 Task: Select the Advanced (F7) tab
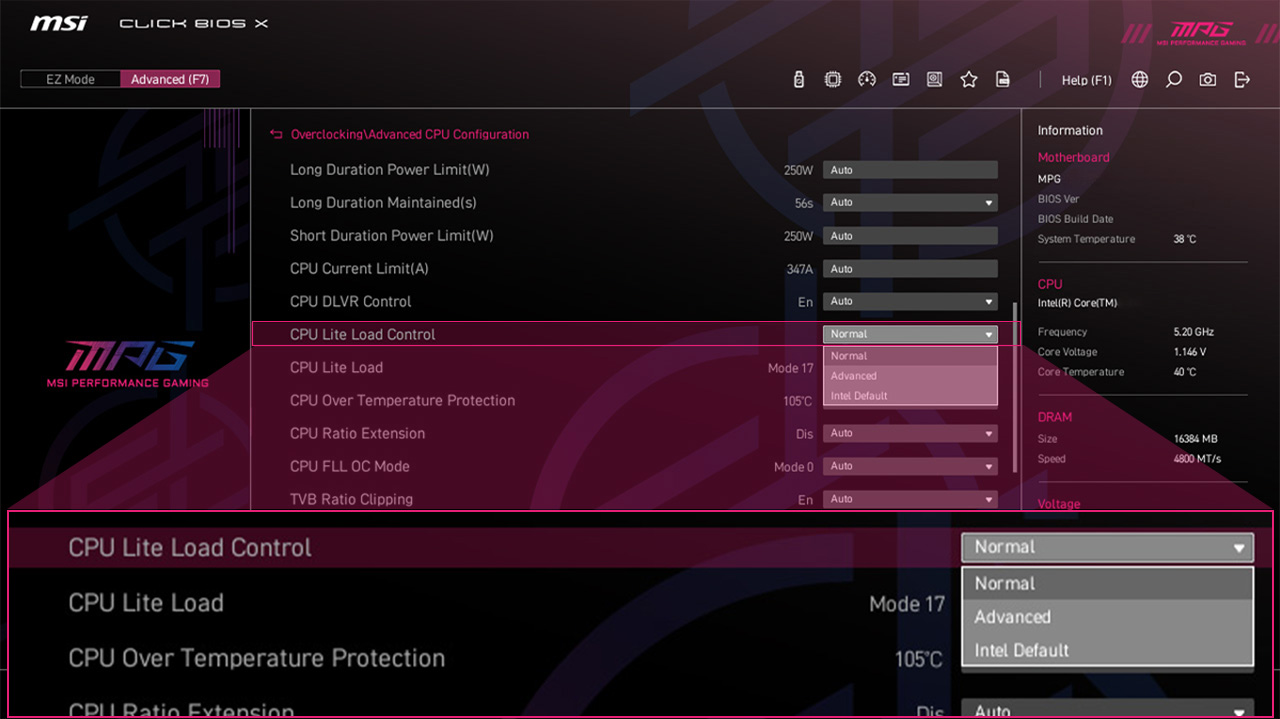(170, 78)
